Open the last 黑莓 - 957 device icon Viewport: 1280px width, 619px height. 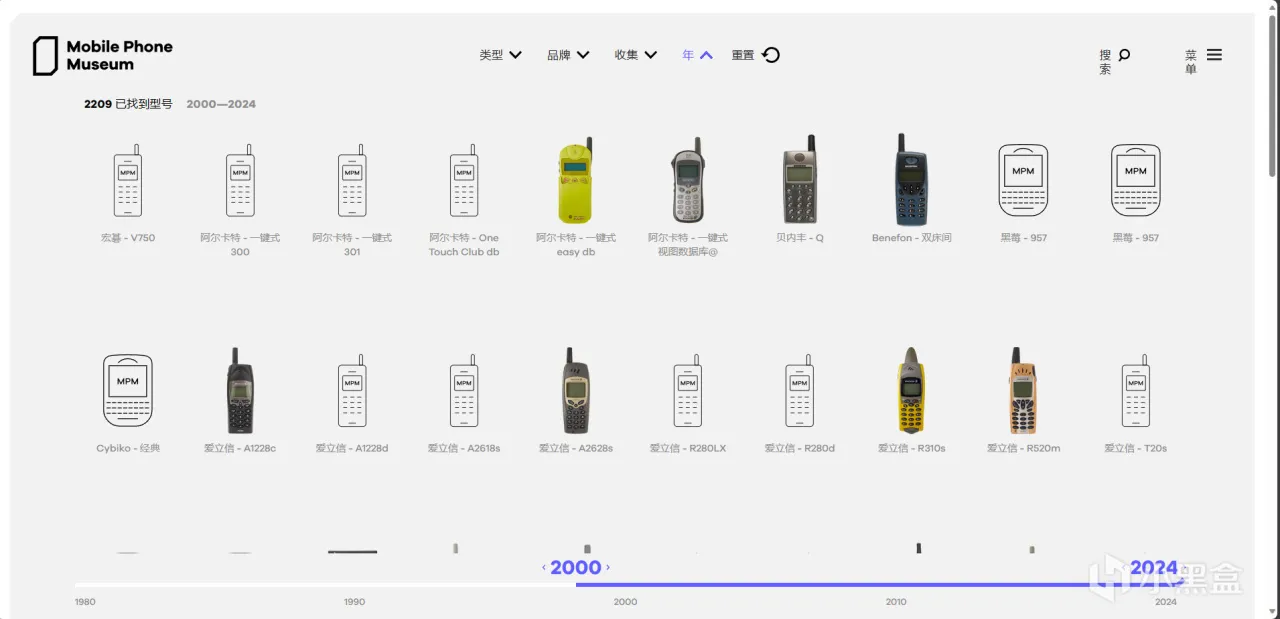click(x=1136, y=181)
